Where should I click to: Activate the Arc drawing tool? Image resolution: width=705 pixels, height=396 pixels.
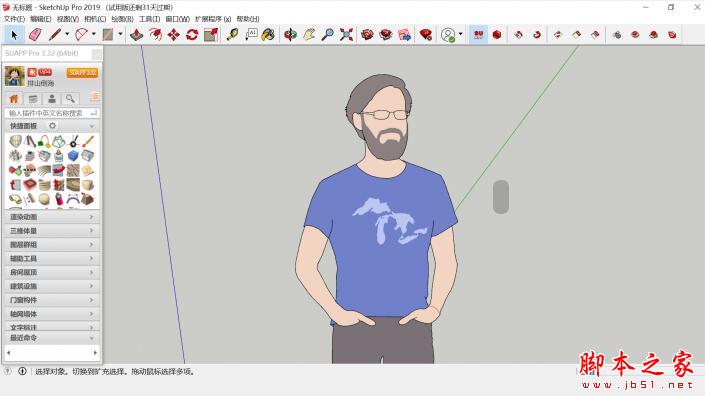coord(81,35)
